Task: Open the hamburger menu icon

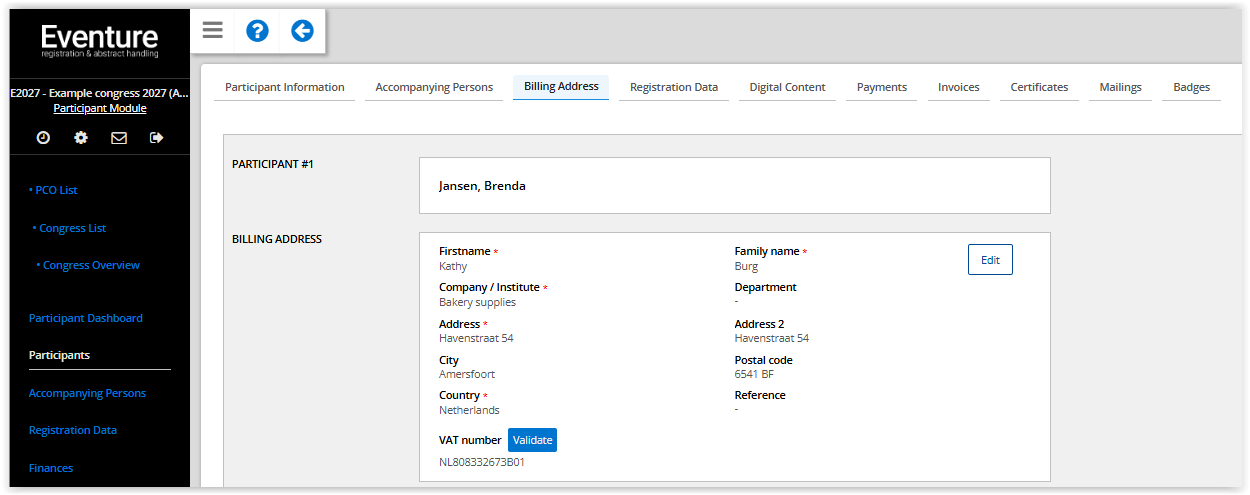Action: (x=212, y=30)
